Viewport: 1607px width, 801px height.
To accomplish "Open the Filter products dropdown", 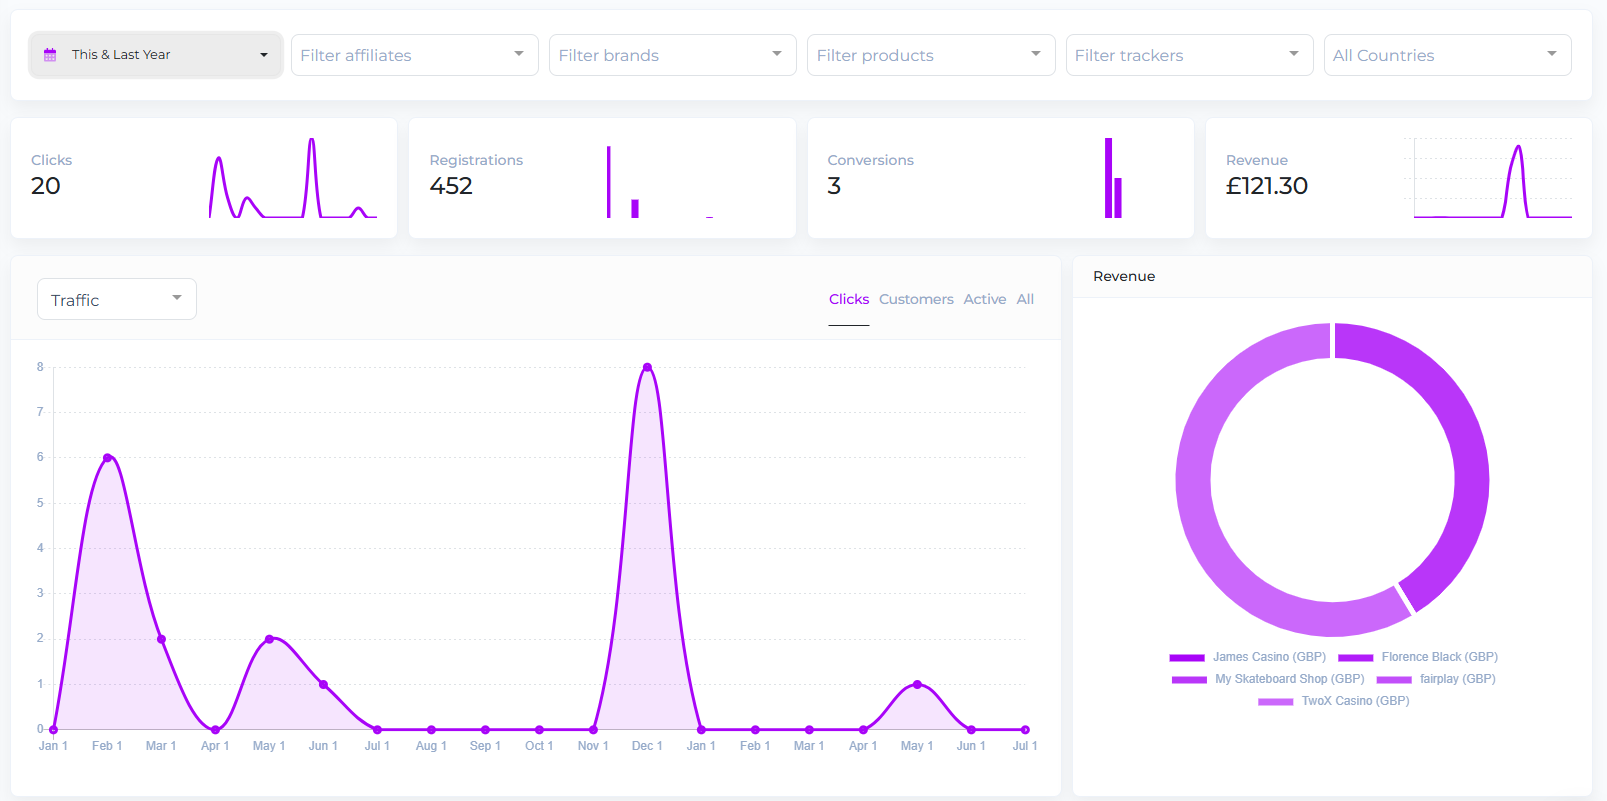I will point(930,55).
